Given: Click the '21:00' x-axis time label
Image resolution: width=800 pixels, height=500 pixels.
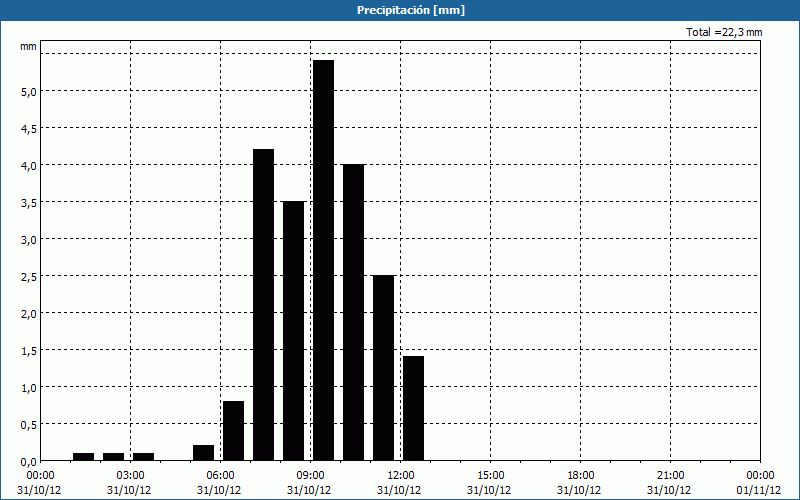Looking at the screenshot, I should click(x=670, y=476).
